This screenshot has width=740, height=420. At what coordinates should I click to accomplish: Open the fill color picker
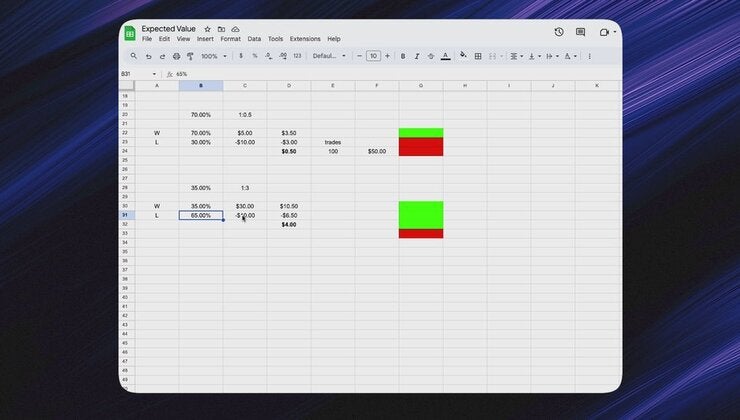pos(463,56)
